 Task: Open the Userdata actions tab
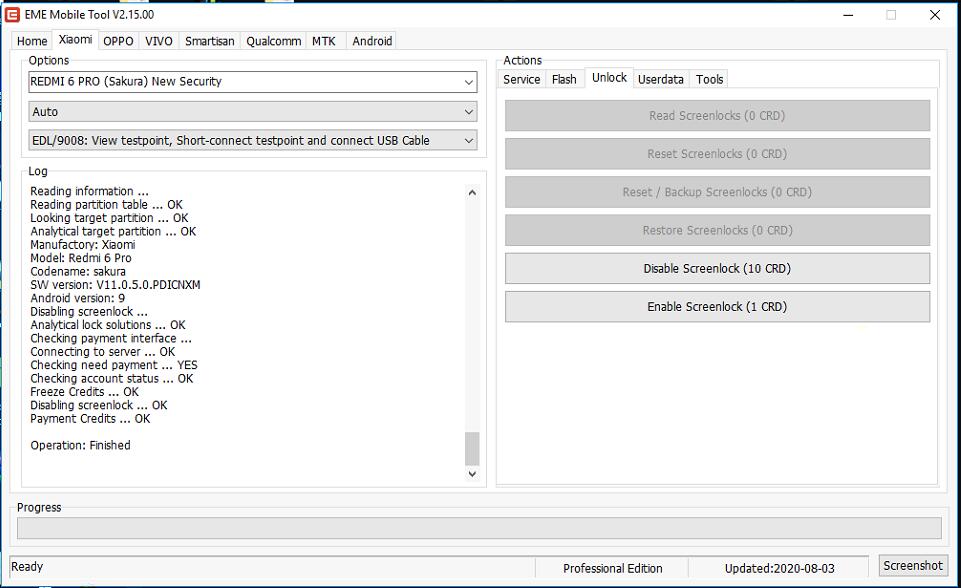point(661,79)
